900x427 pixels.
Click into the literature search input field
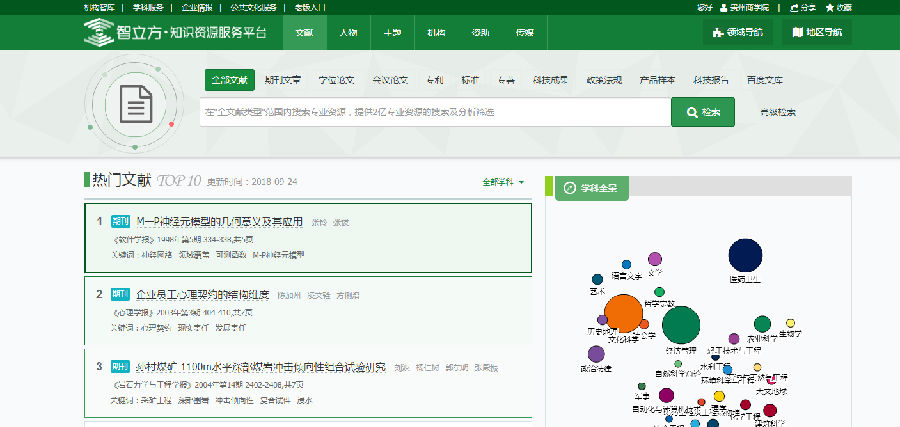(x=435, y=112)
